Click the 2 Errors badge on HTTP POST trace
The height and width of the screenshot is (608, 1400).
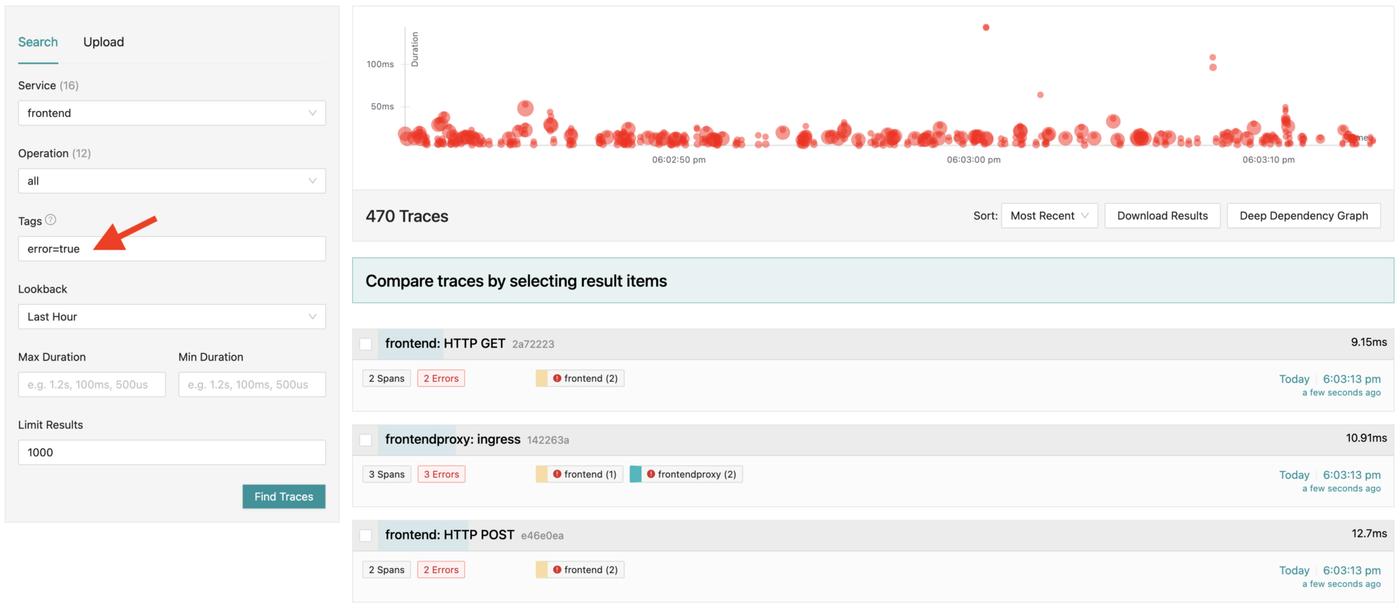[440, 570]
